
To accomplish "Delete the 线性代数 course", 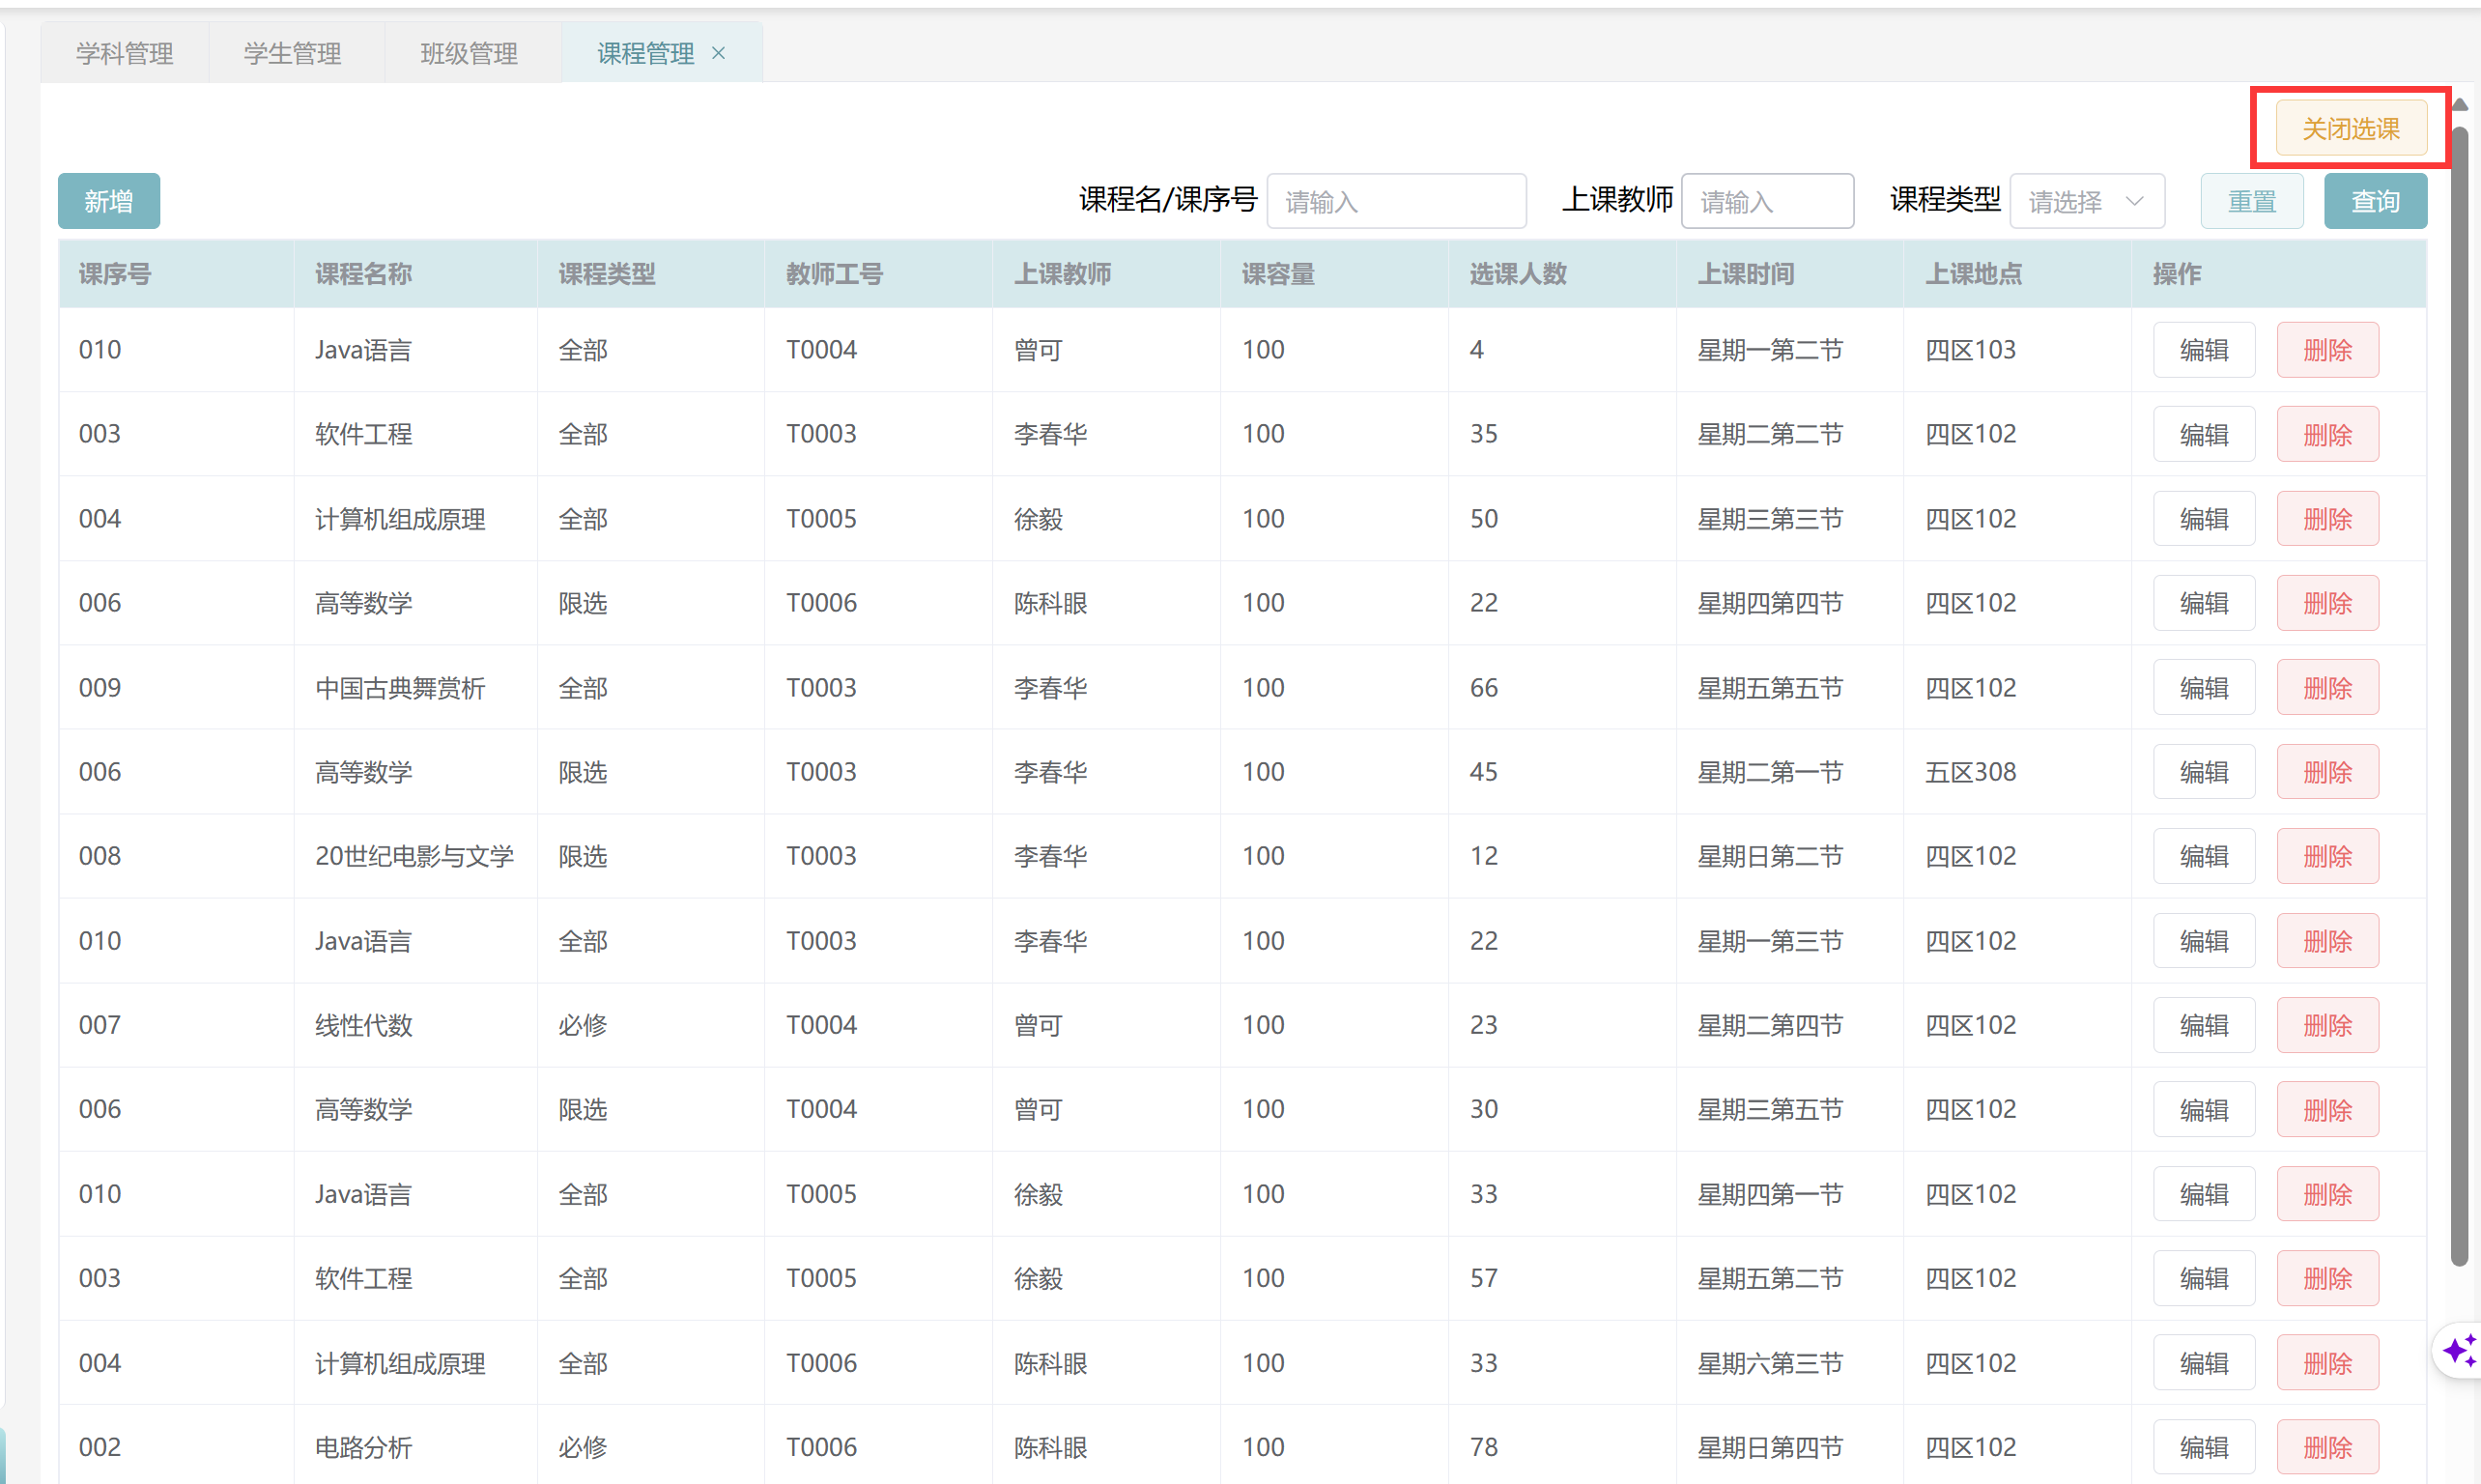I will coord(2327,1025).
